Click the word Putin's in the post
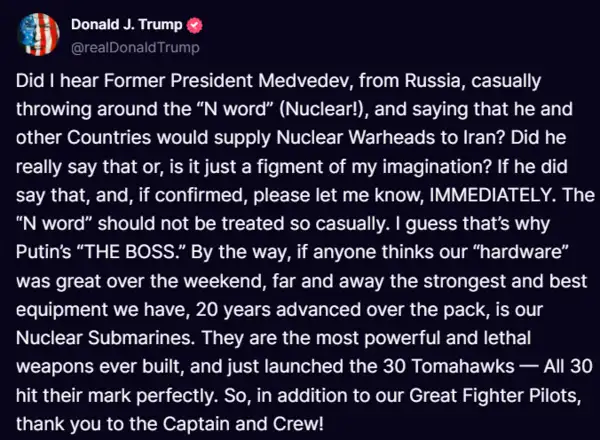This screenshot has width=600, height=440. tap(44, 252)
